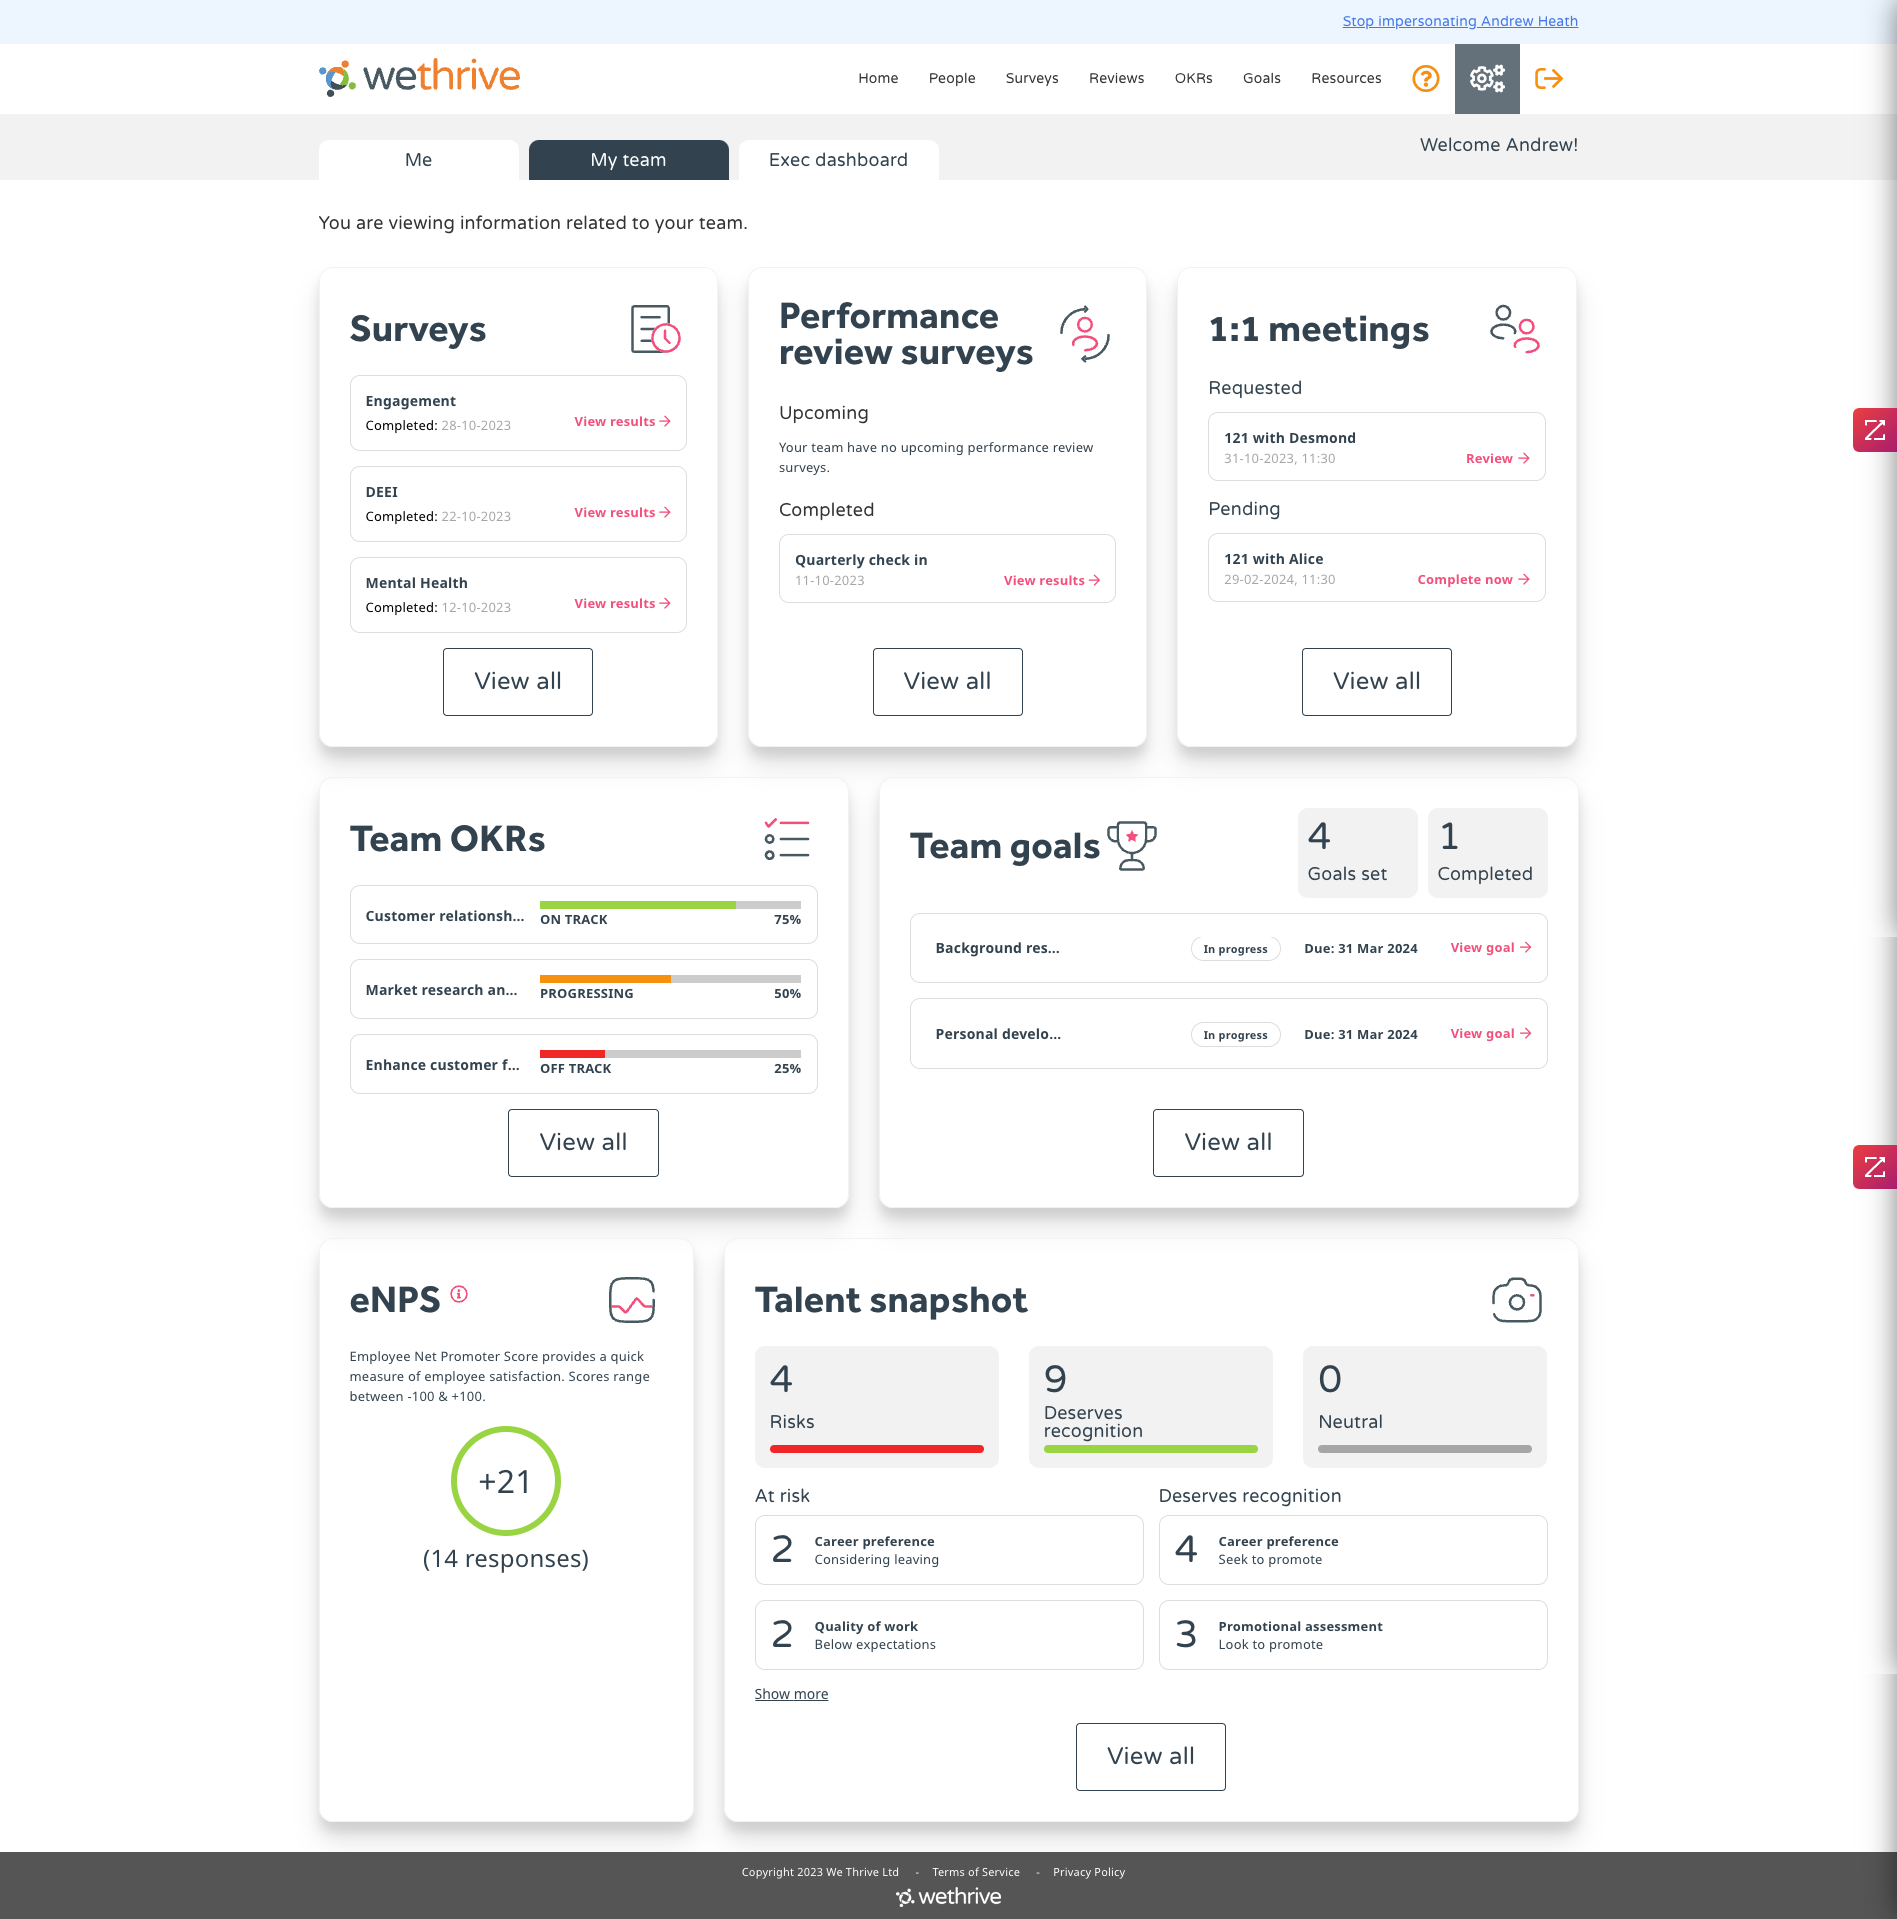Click the Performance review surveys cycle icon
1897x1919 pixels.
(x=1086, y=335)
